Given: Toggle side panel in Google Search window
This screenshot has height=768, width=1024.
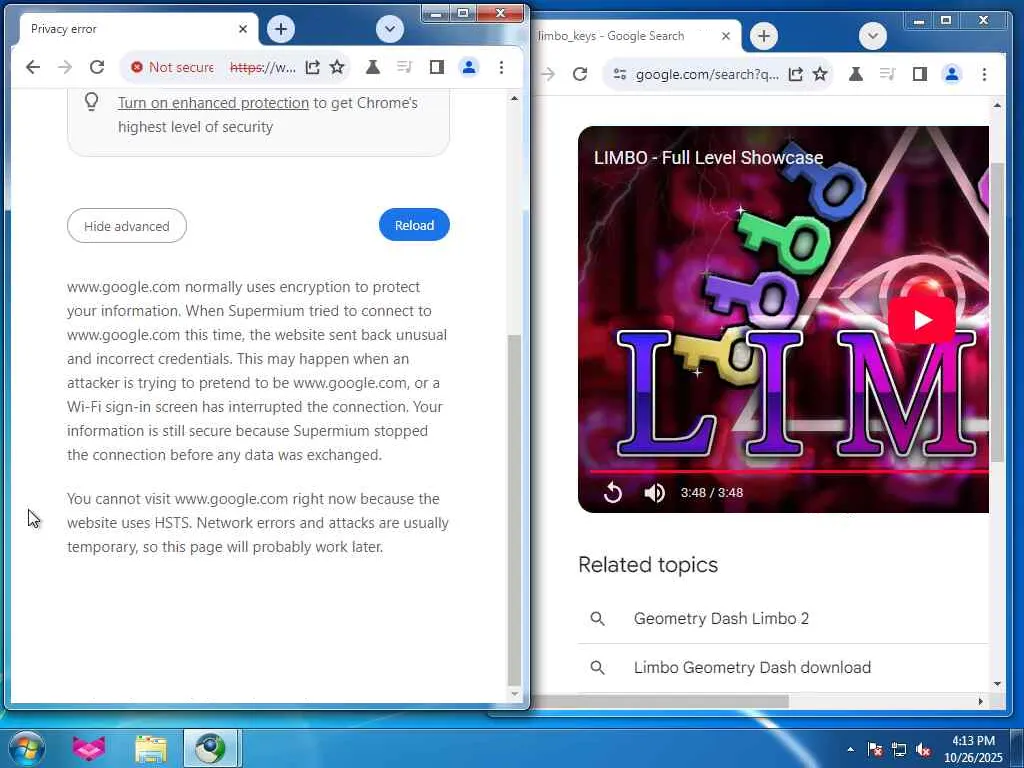Looking at the screenshot, I should coord(920,74).
